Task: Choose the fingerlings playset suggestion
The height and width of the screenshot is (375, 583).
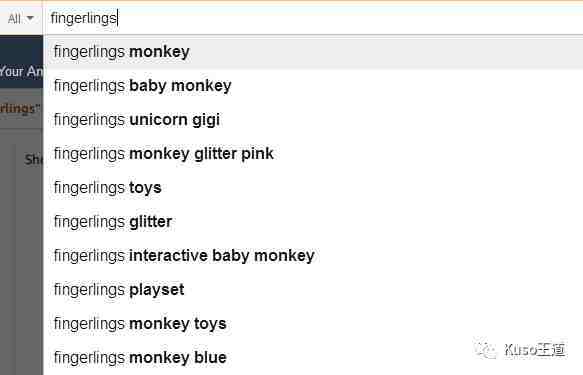Action: 313,290
